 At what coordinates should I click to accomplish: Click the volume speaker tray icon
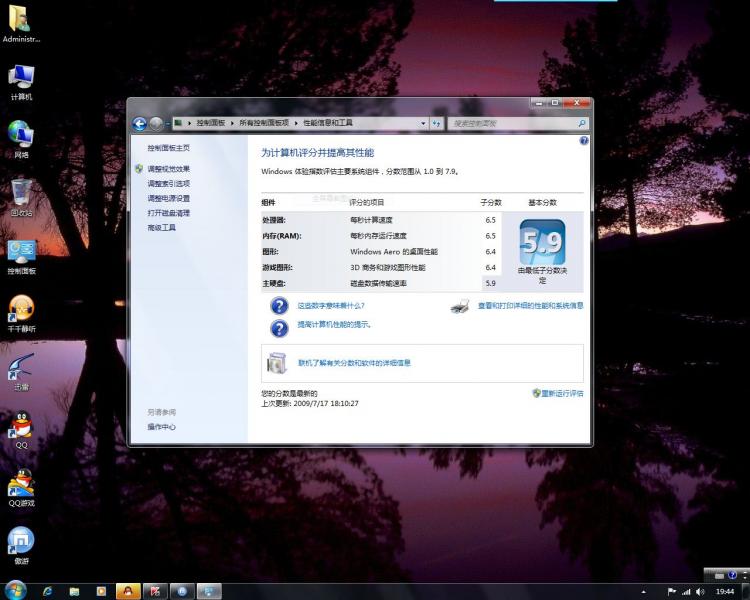700,592
